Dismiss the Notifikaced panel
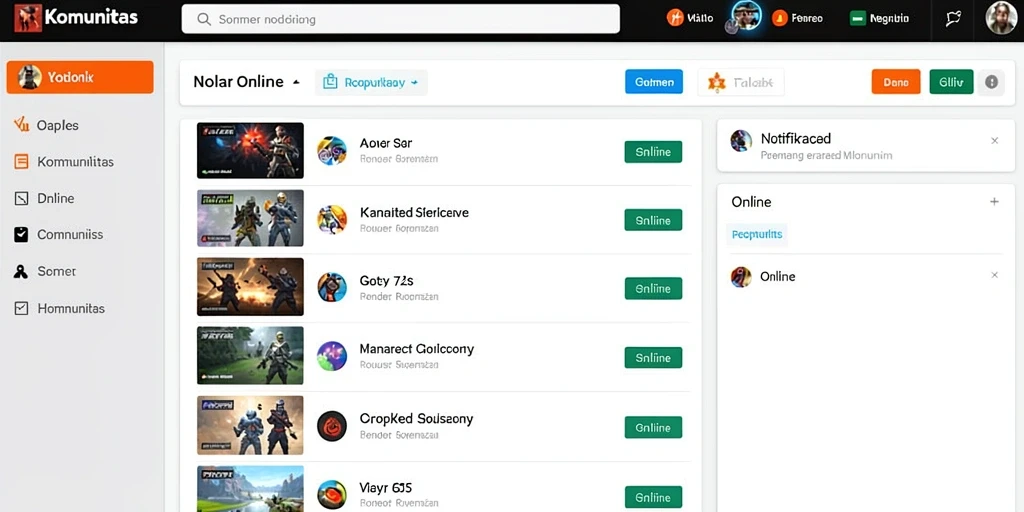The width and height of the screenshot is (1024, 512). click(995, 140)
